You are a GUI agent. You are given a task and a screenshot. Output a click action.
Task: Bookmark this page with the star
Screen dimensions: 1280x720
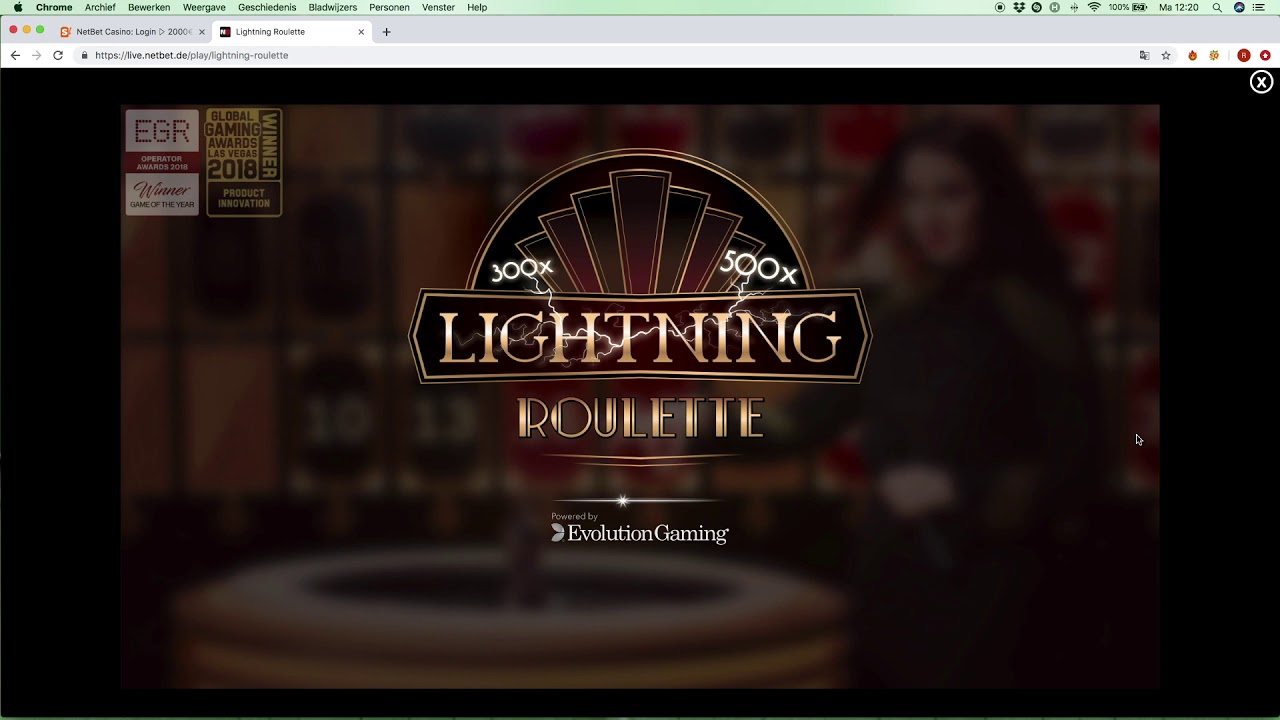1166,55
